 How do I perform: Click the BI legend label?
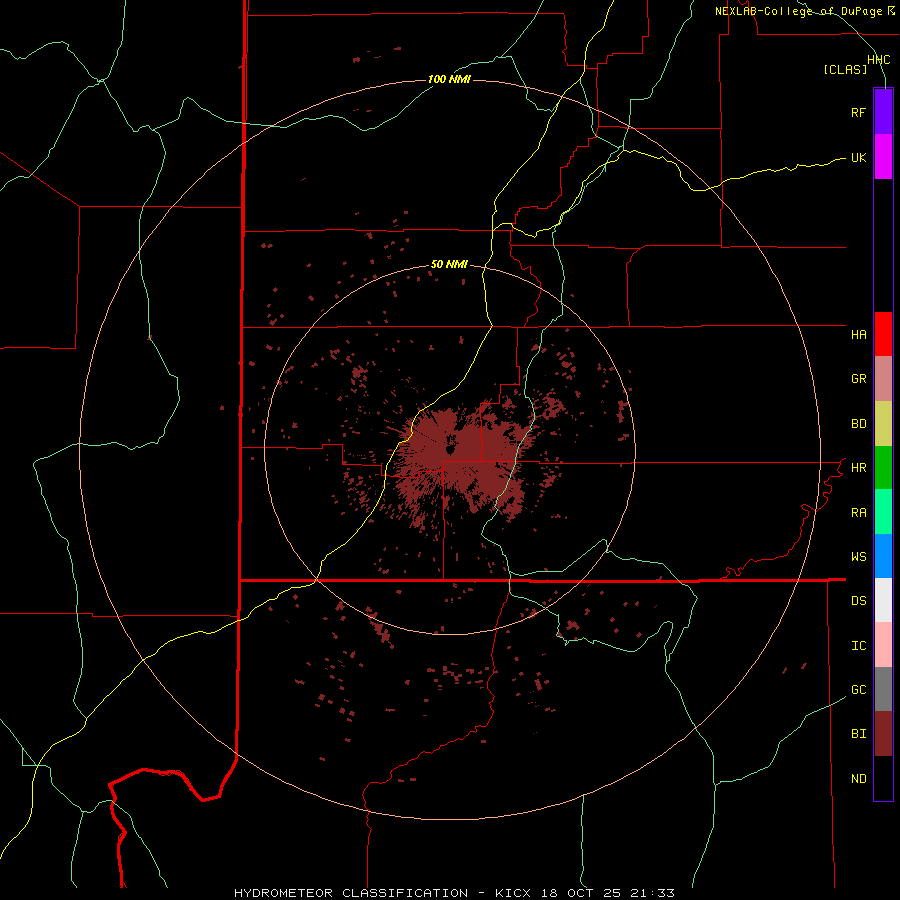coord(858,734)
